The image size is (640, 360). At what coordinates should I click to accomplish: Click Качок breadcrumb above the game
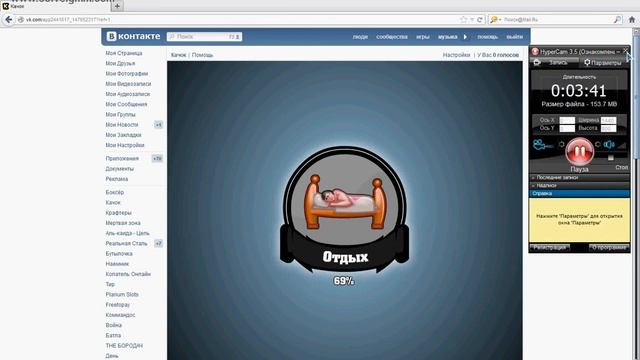178,55
